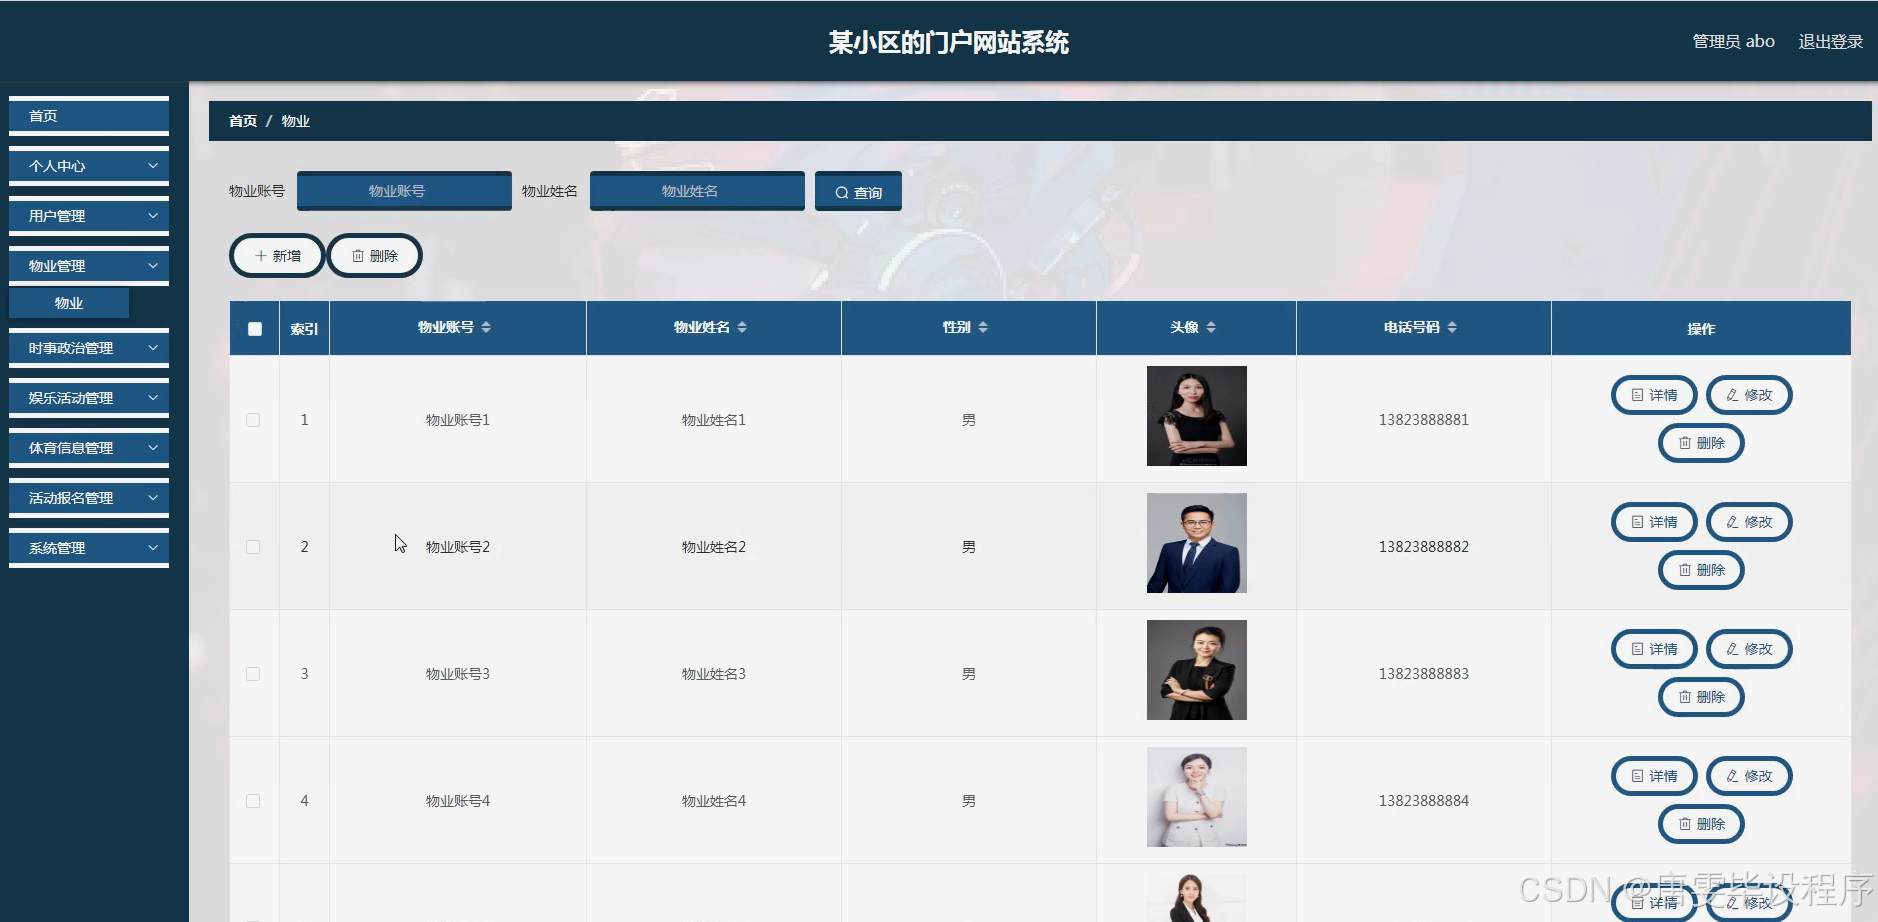Open the avatar photo of 物业账号3

(x=1196, y=670)
